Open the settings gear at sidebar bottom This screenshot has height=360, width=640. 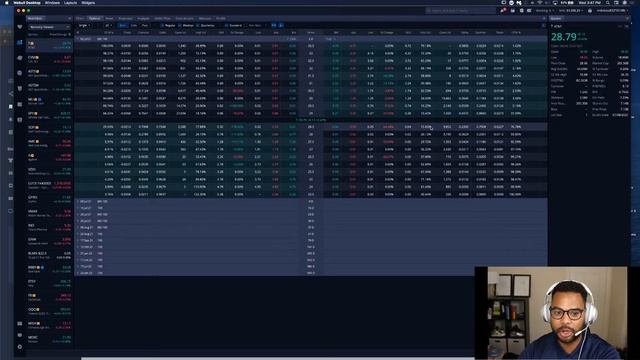tap(20, 347)
